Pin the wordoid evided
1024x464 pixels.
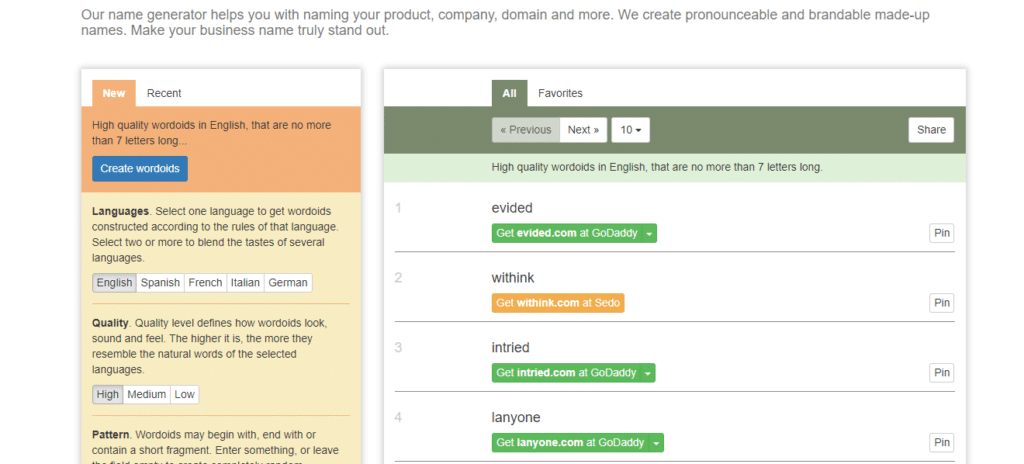[x=942, y=233]
